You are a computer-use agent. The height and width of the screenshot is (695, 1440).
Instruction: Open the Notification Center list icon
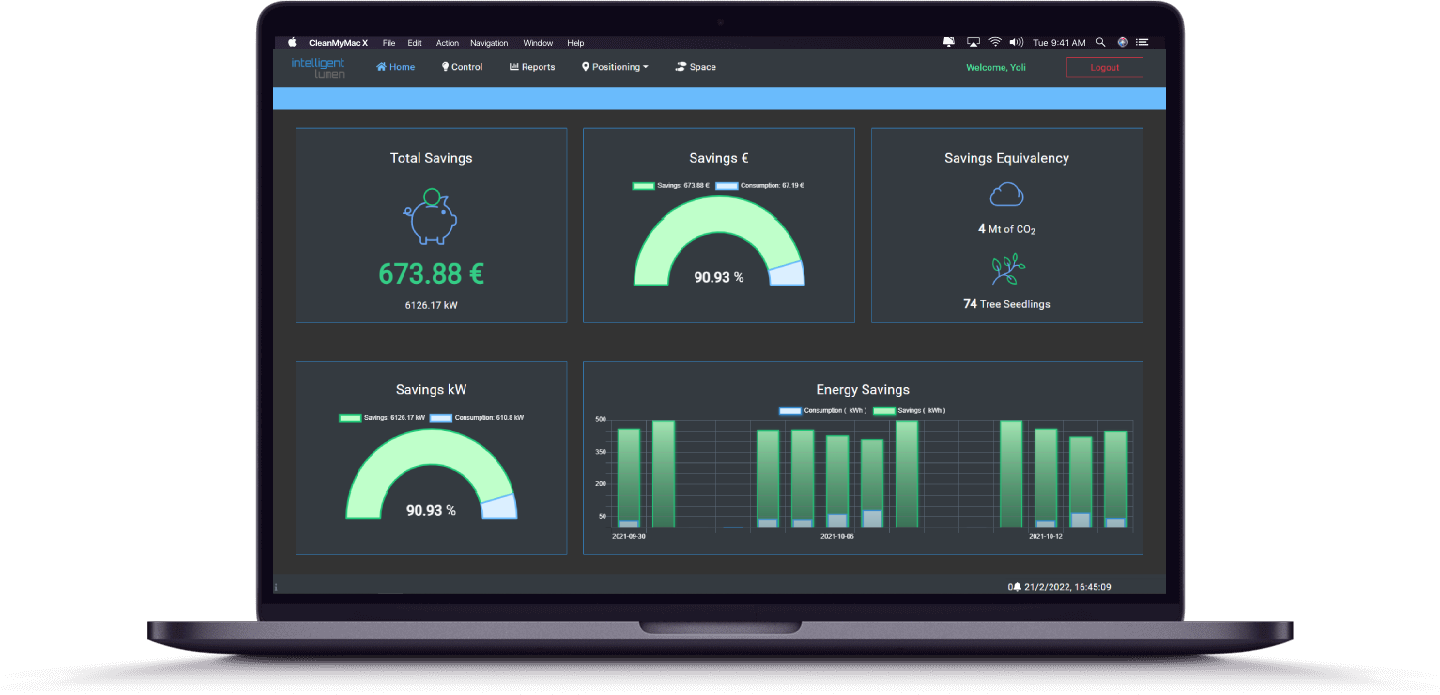coord(1143,43)
